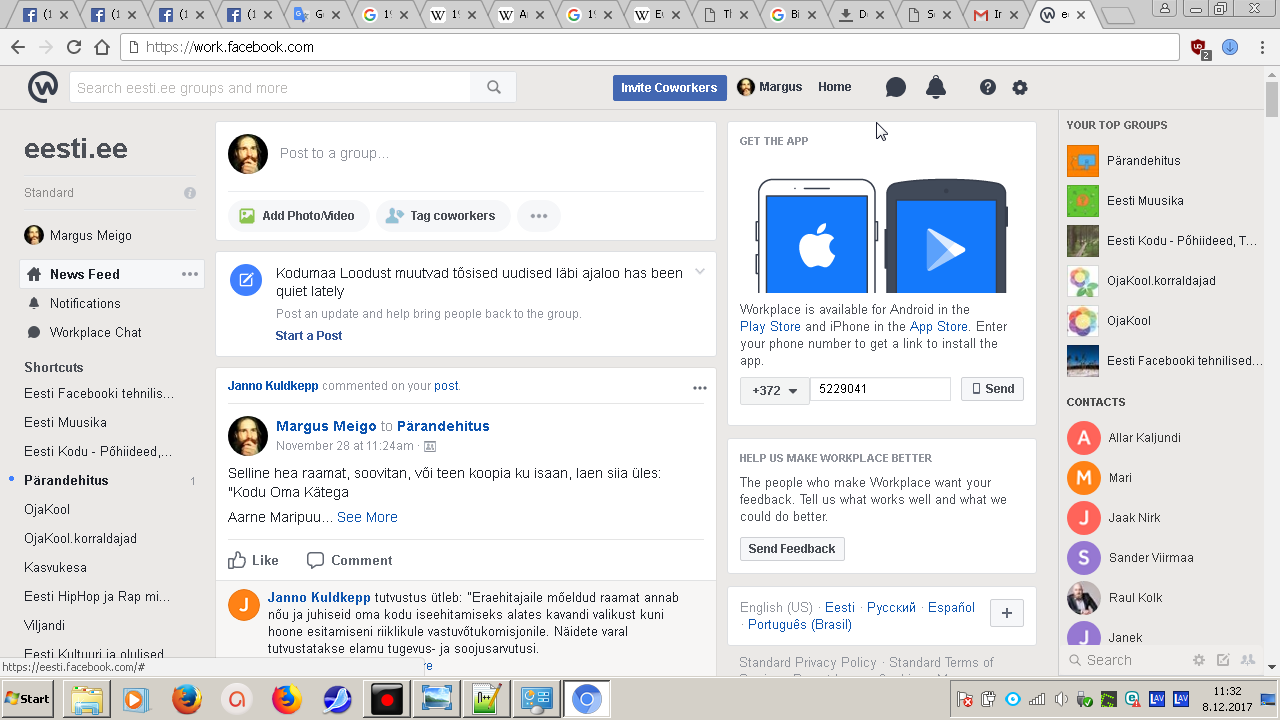Click the Standard Privacy Policy link
The width and height of the screenshot is (1280, 720).
808,662
